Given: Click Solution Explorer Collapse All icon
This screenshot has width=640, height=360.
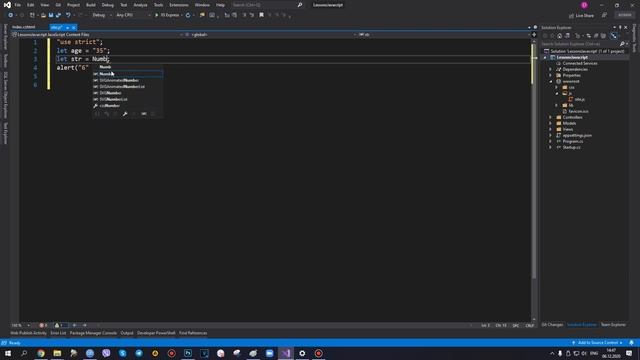Looking at the screenshot, I should pos(596,36).
